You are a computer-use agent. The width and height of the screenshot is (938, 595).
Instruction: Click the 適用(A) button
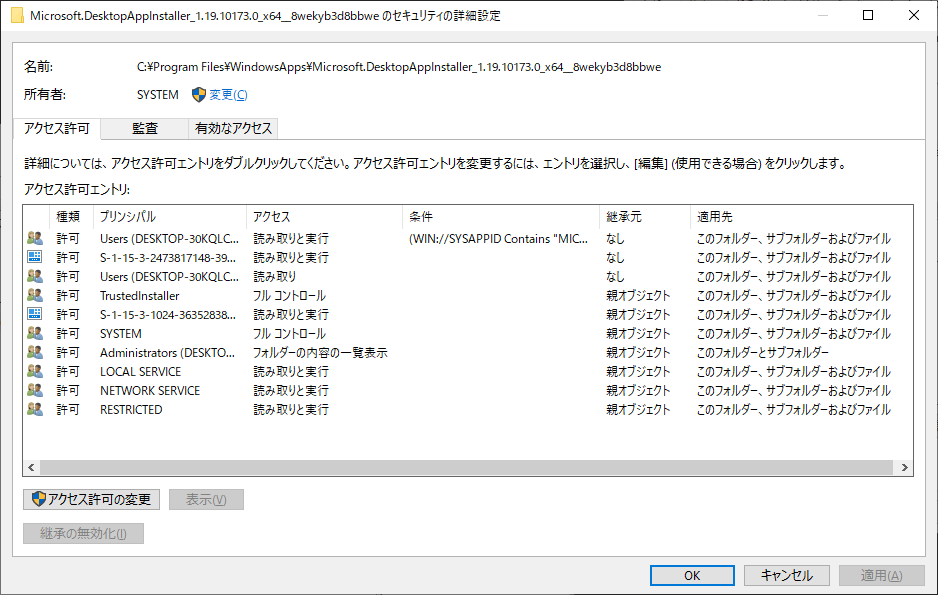coord(882,575)
